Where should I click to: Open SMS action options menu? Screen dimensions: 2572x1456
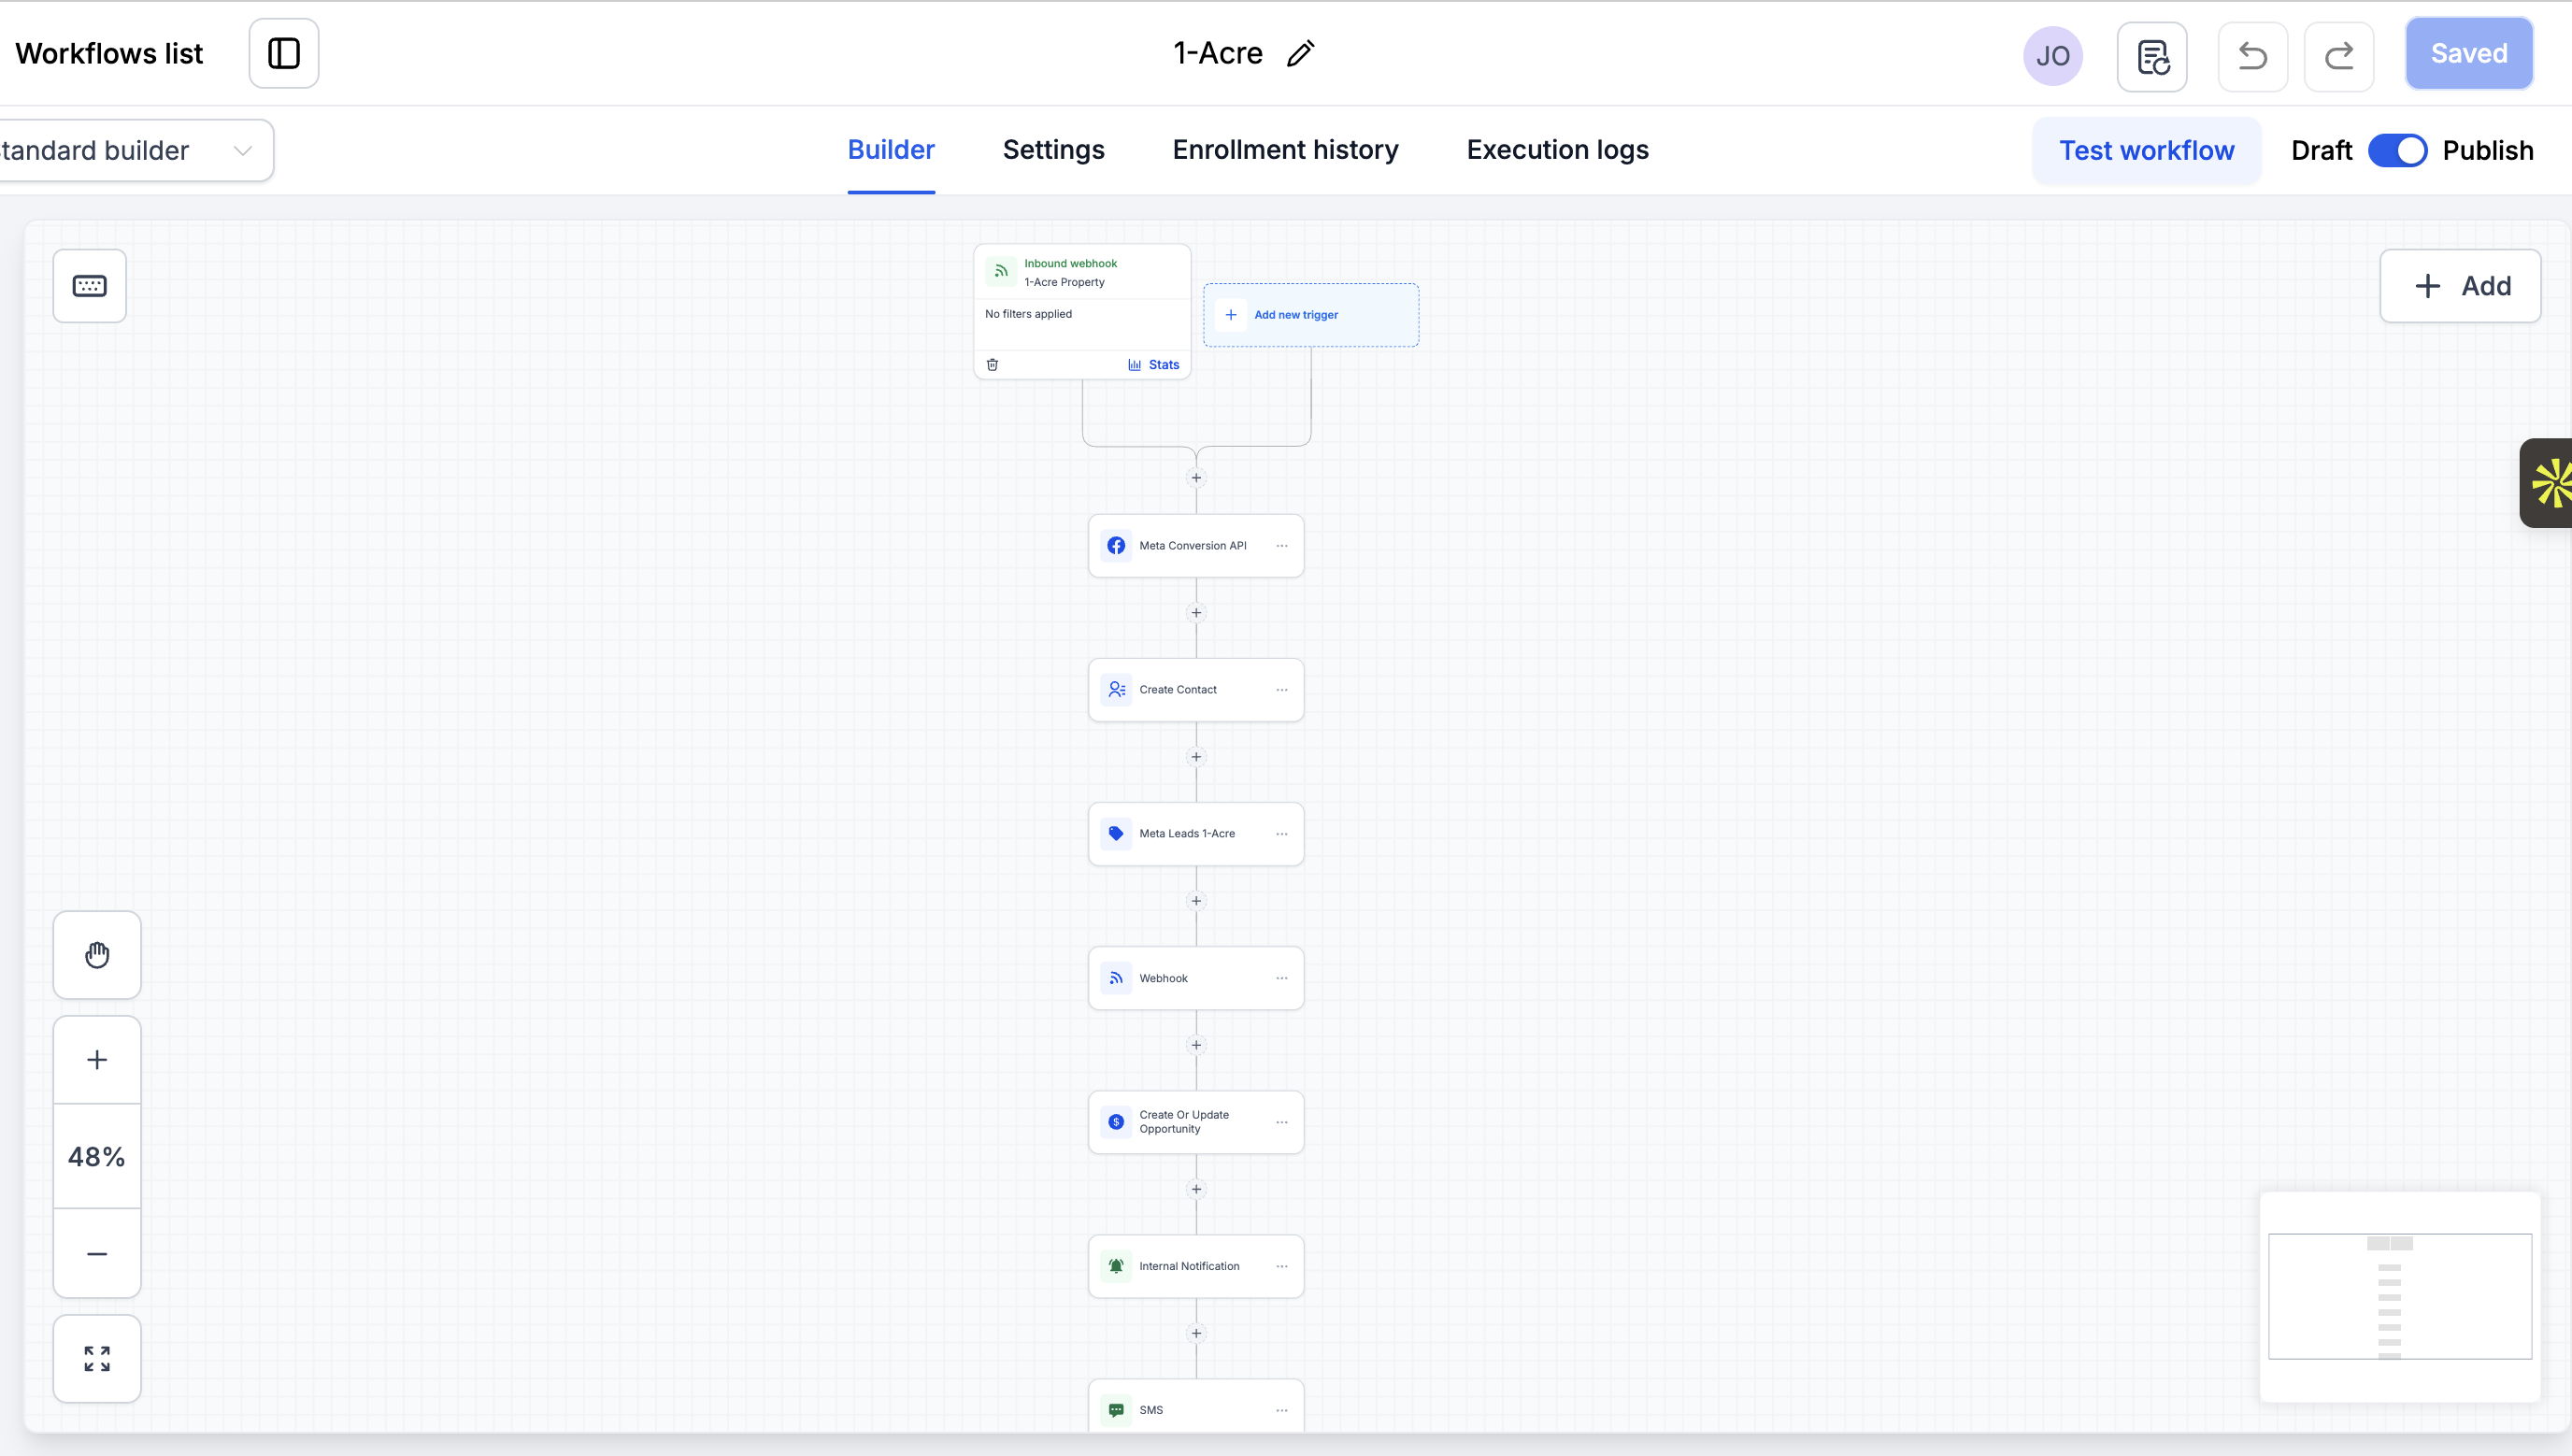point(1282,1410)
